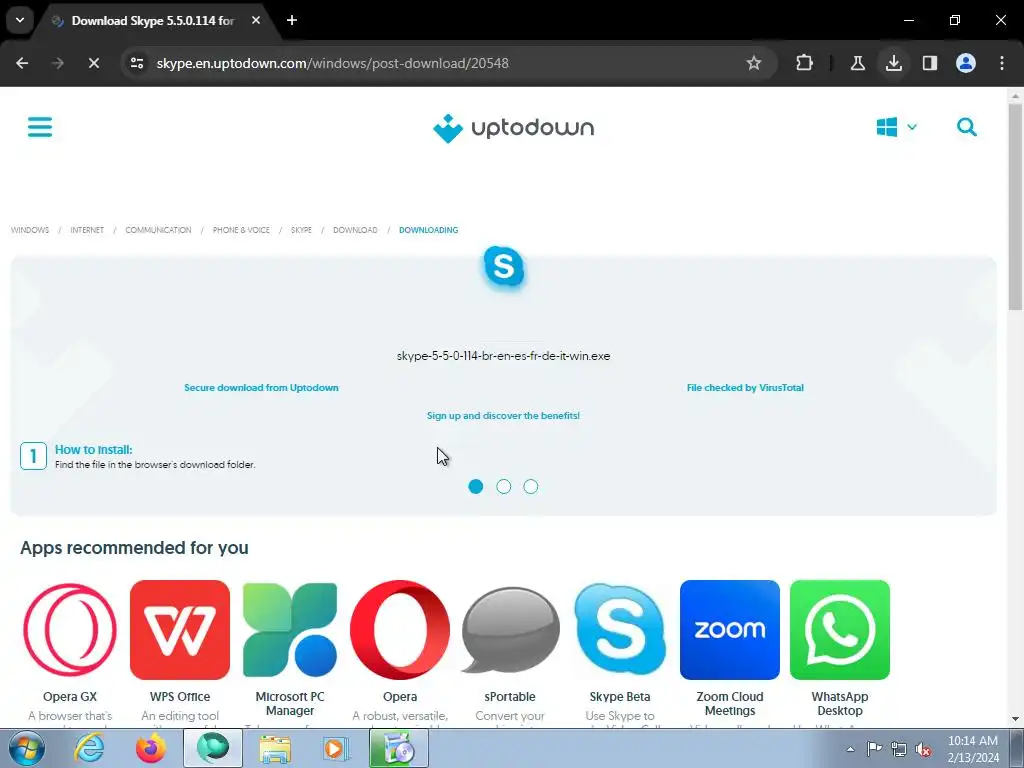The image size is (1024, 768).
Task: View site information icon in address bar
Action: pyautogui.click(x=136, y=63)
